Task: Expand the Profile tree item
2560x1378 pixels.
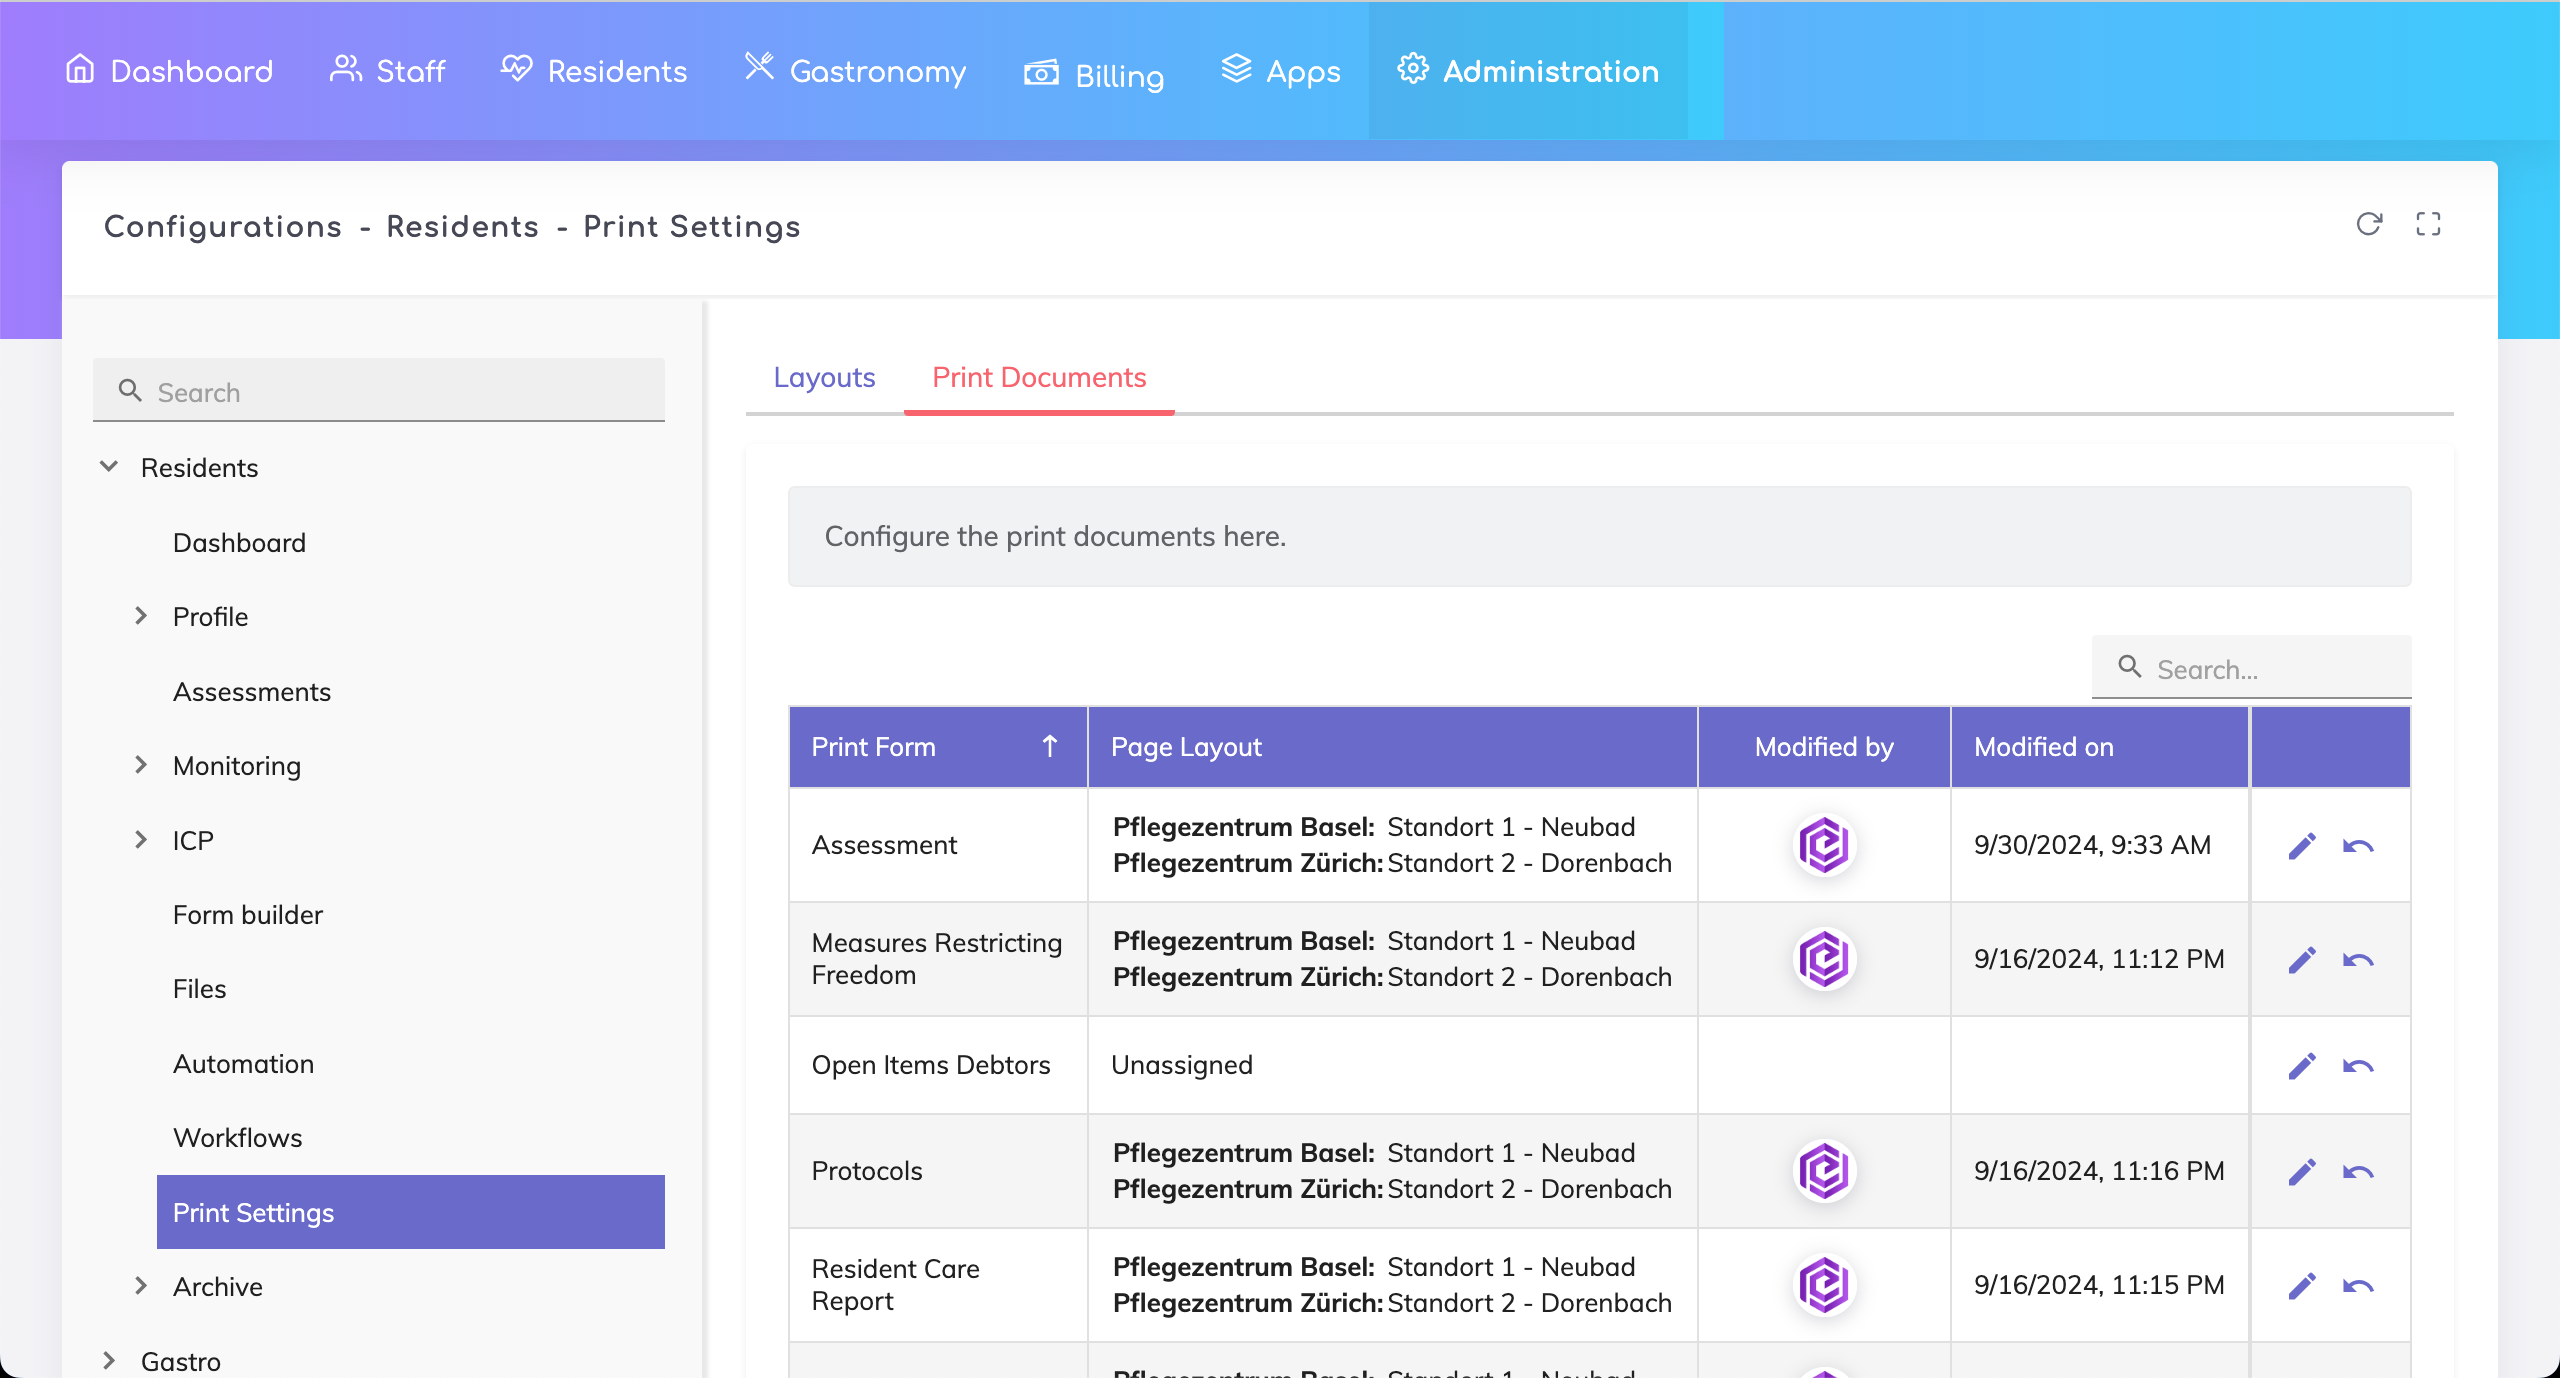Action: tap(141, 616)
